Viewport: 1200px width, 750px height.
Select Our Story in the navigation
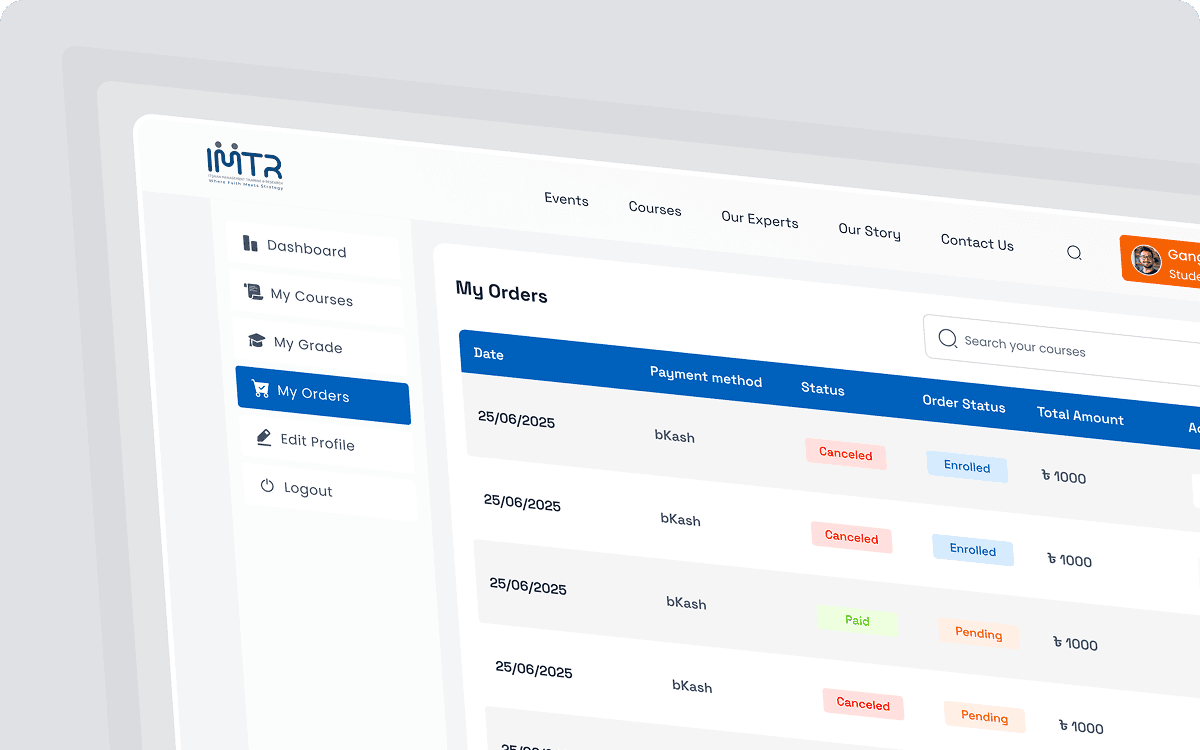(869, 231)
